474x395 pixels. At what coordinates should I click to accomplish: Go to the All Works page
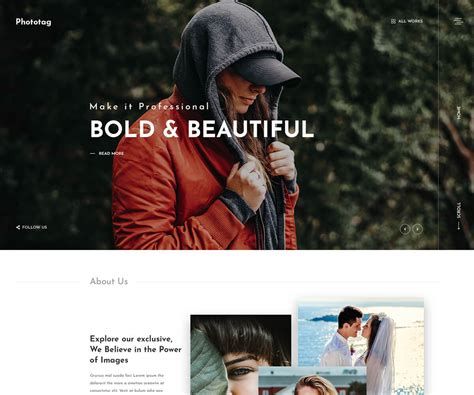click(410, 21)
